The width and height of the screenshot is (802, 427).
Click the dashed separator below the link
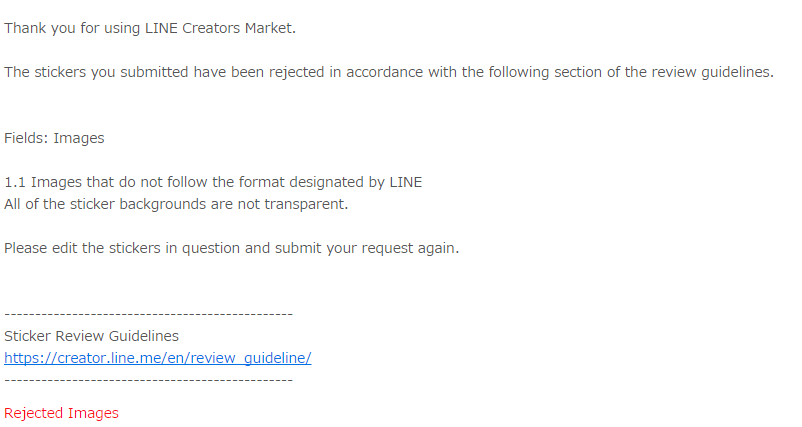(x=148, y=380)
